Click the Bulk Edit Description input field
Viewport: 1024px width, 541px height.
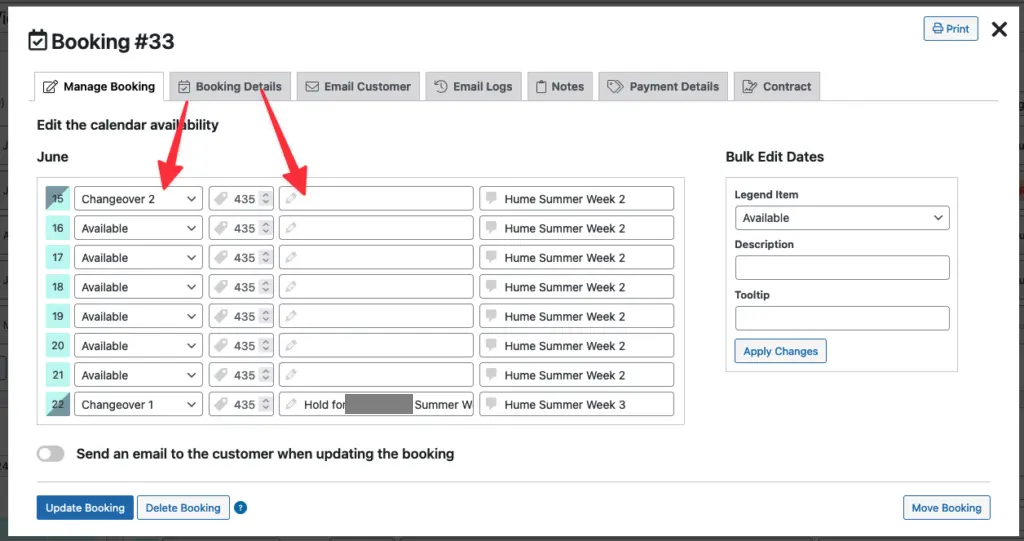(x=841, y=268)
